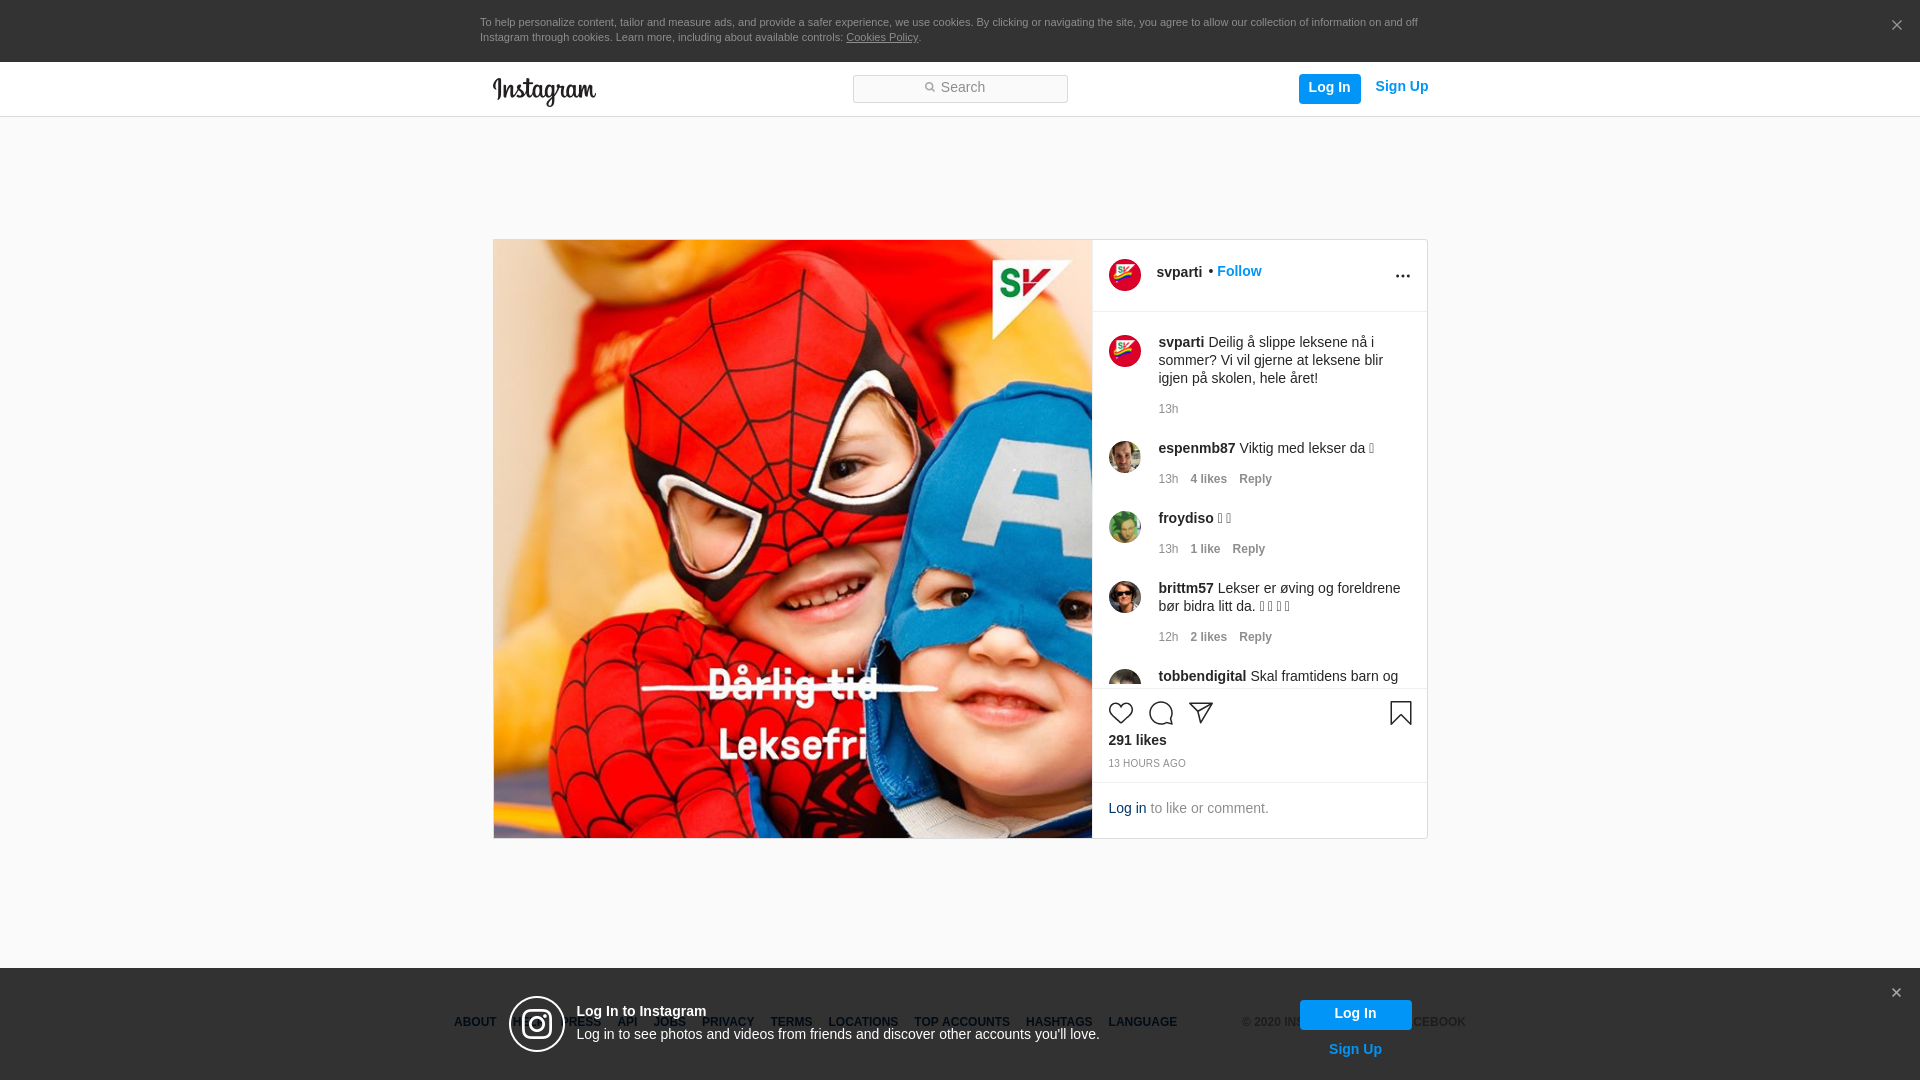View 4 likes on espenmb87 comment
1920x1080 pixels.
(x=1208, y=479)
